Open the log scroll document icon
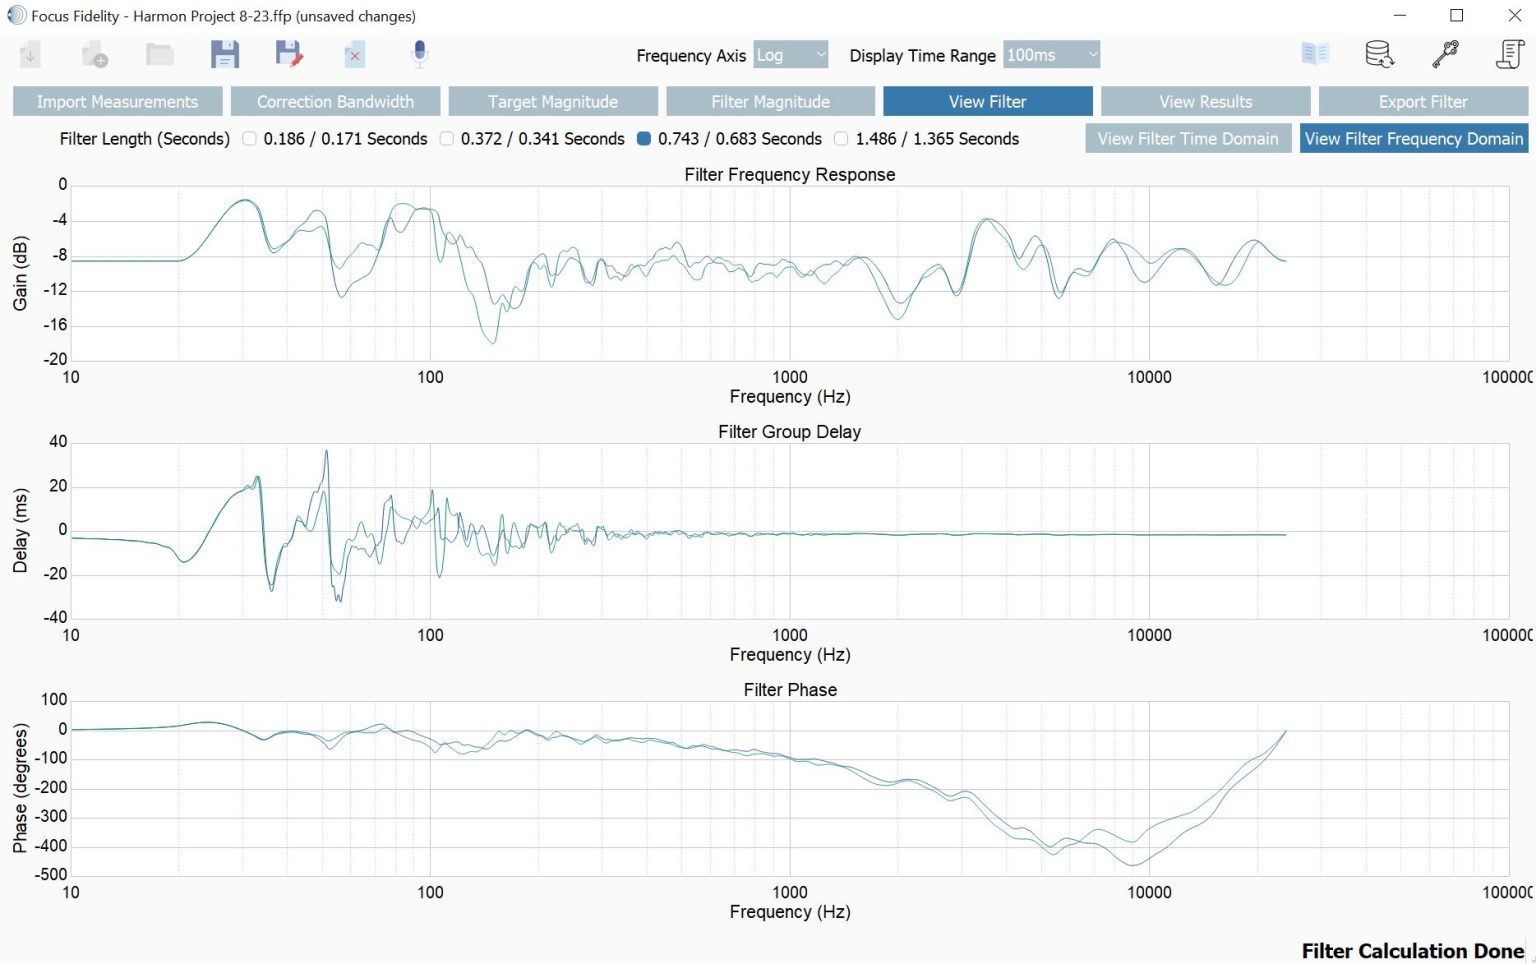The width and height of the screenshot is (1536, 964). pyautogui.click(x=1509, y=54)
